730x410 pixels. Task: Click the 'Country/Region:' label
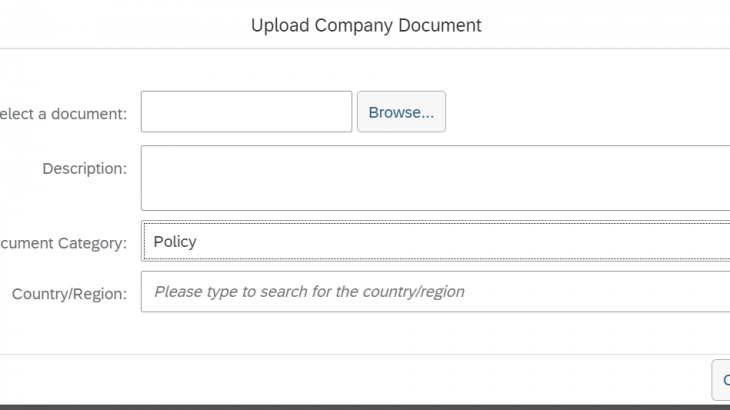(69, 293)
